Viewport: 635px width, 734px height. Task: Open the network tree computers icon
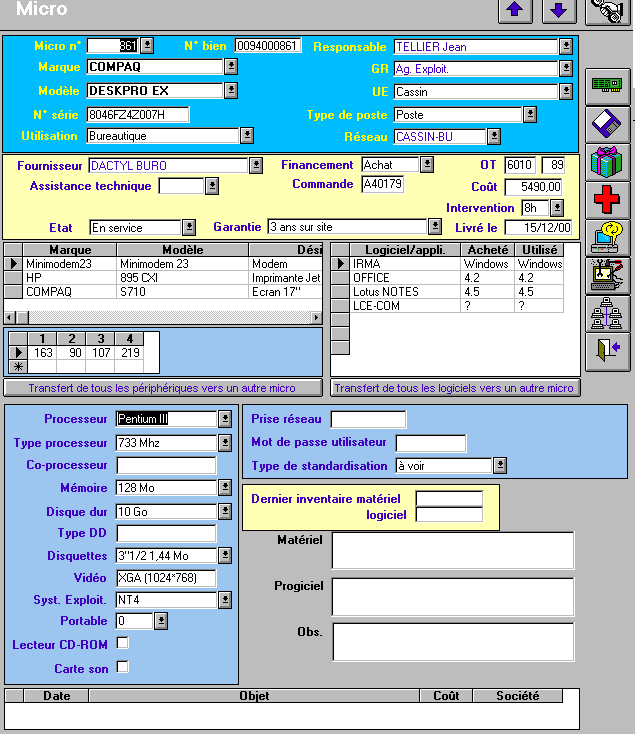607,314
